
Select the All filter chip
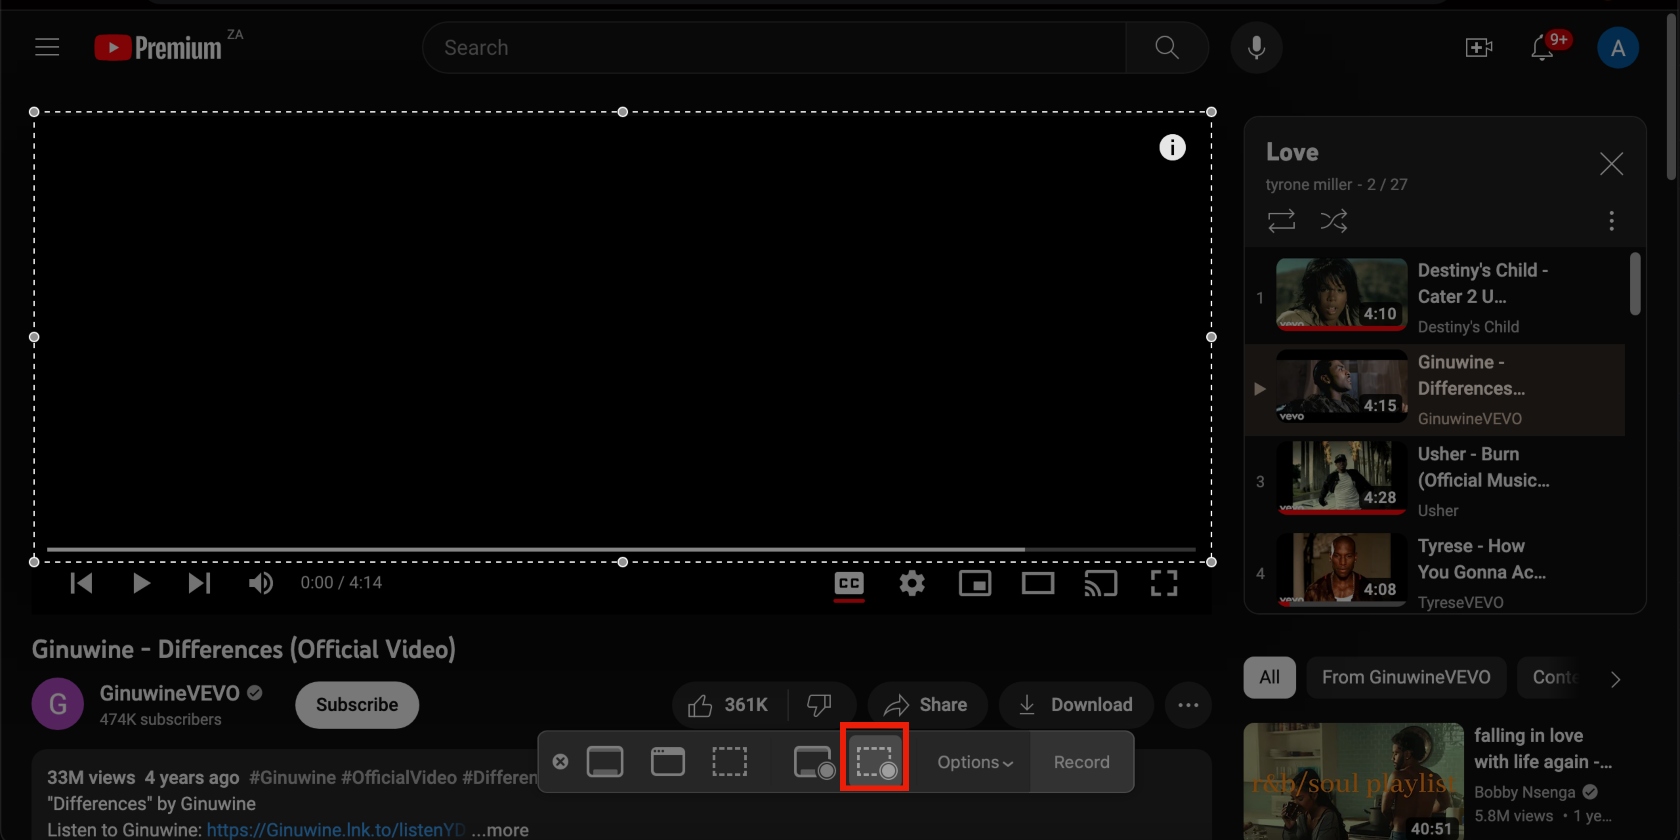(x=1270, y=677)
